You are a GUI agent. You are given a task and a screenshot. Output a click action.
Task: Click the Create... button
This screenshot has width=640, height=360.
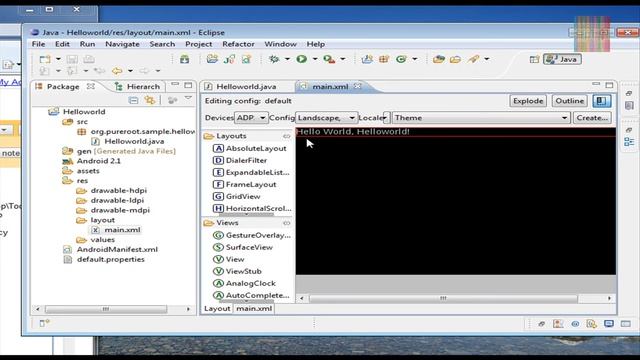tap(592, 118)
